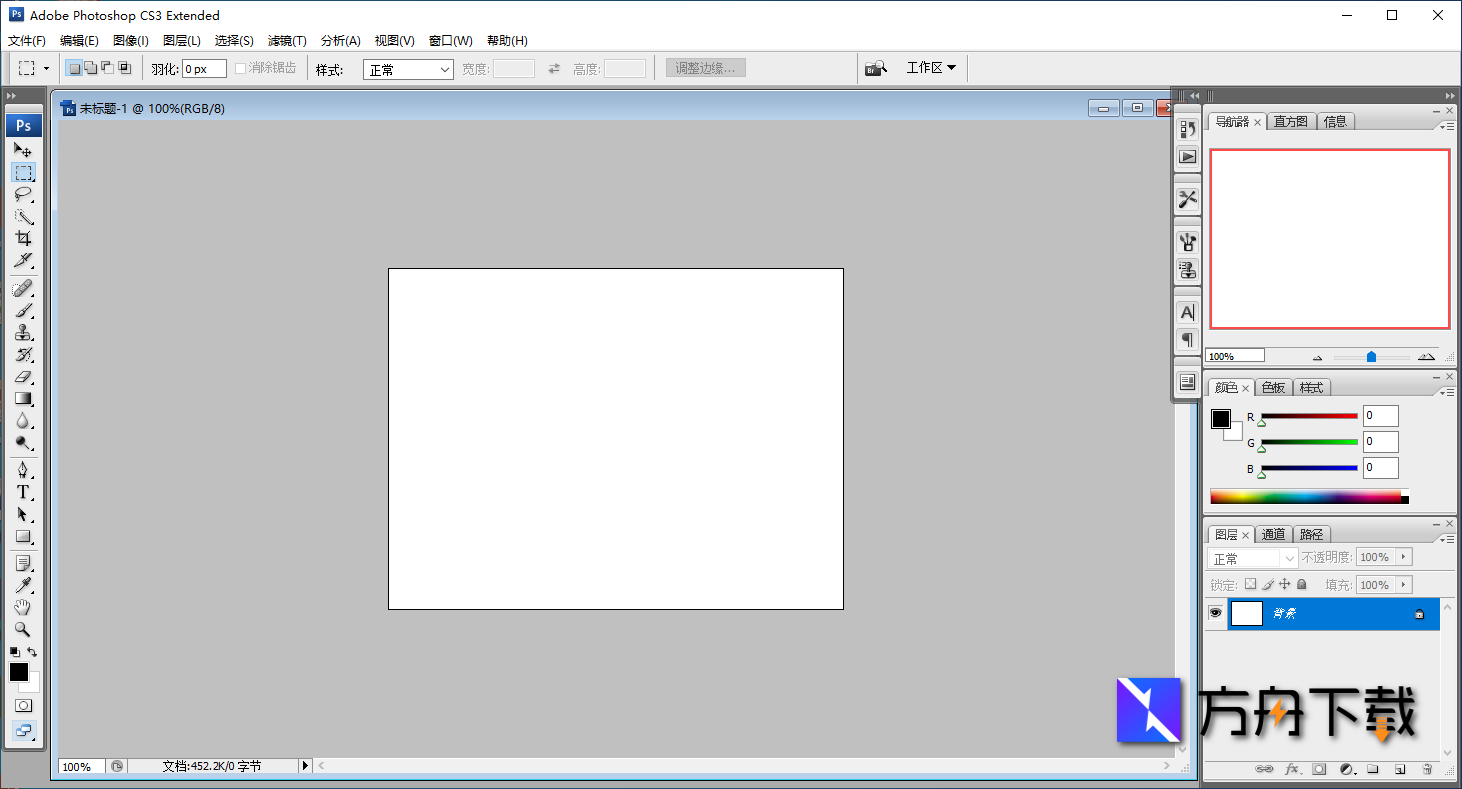Create a new layer in the Layers panel

pos(1401,770)
